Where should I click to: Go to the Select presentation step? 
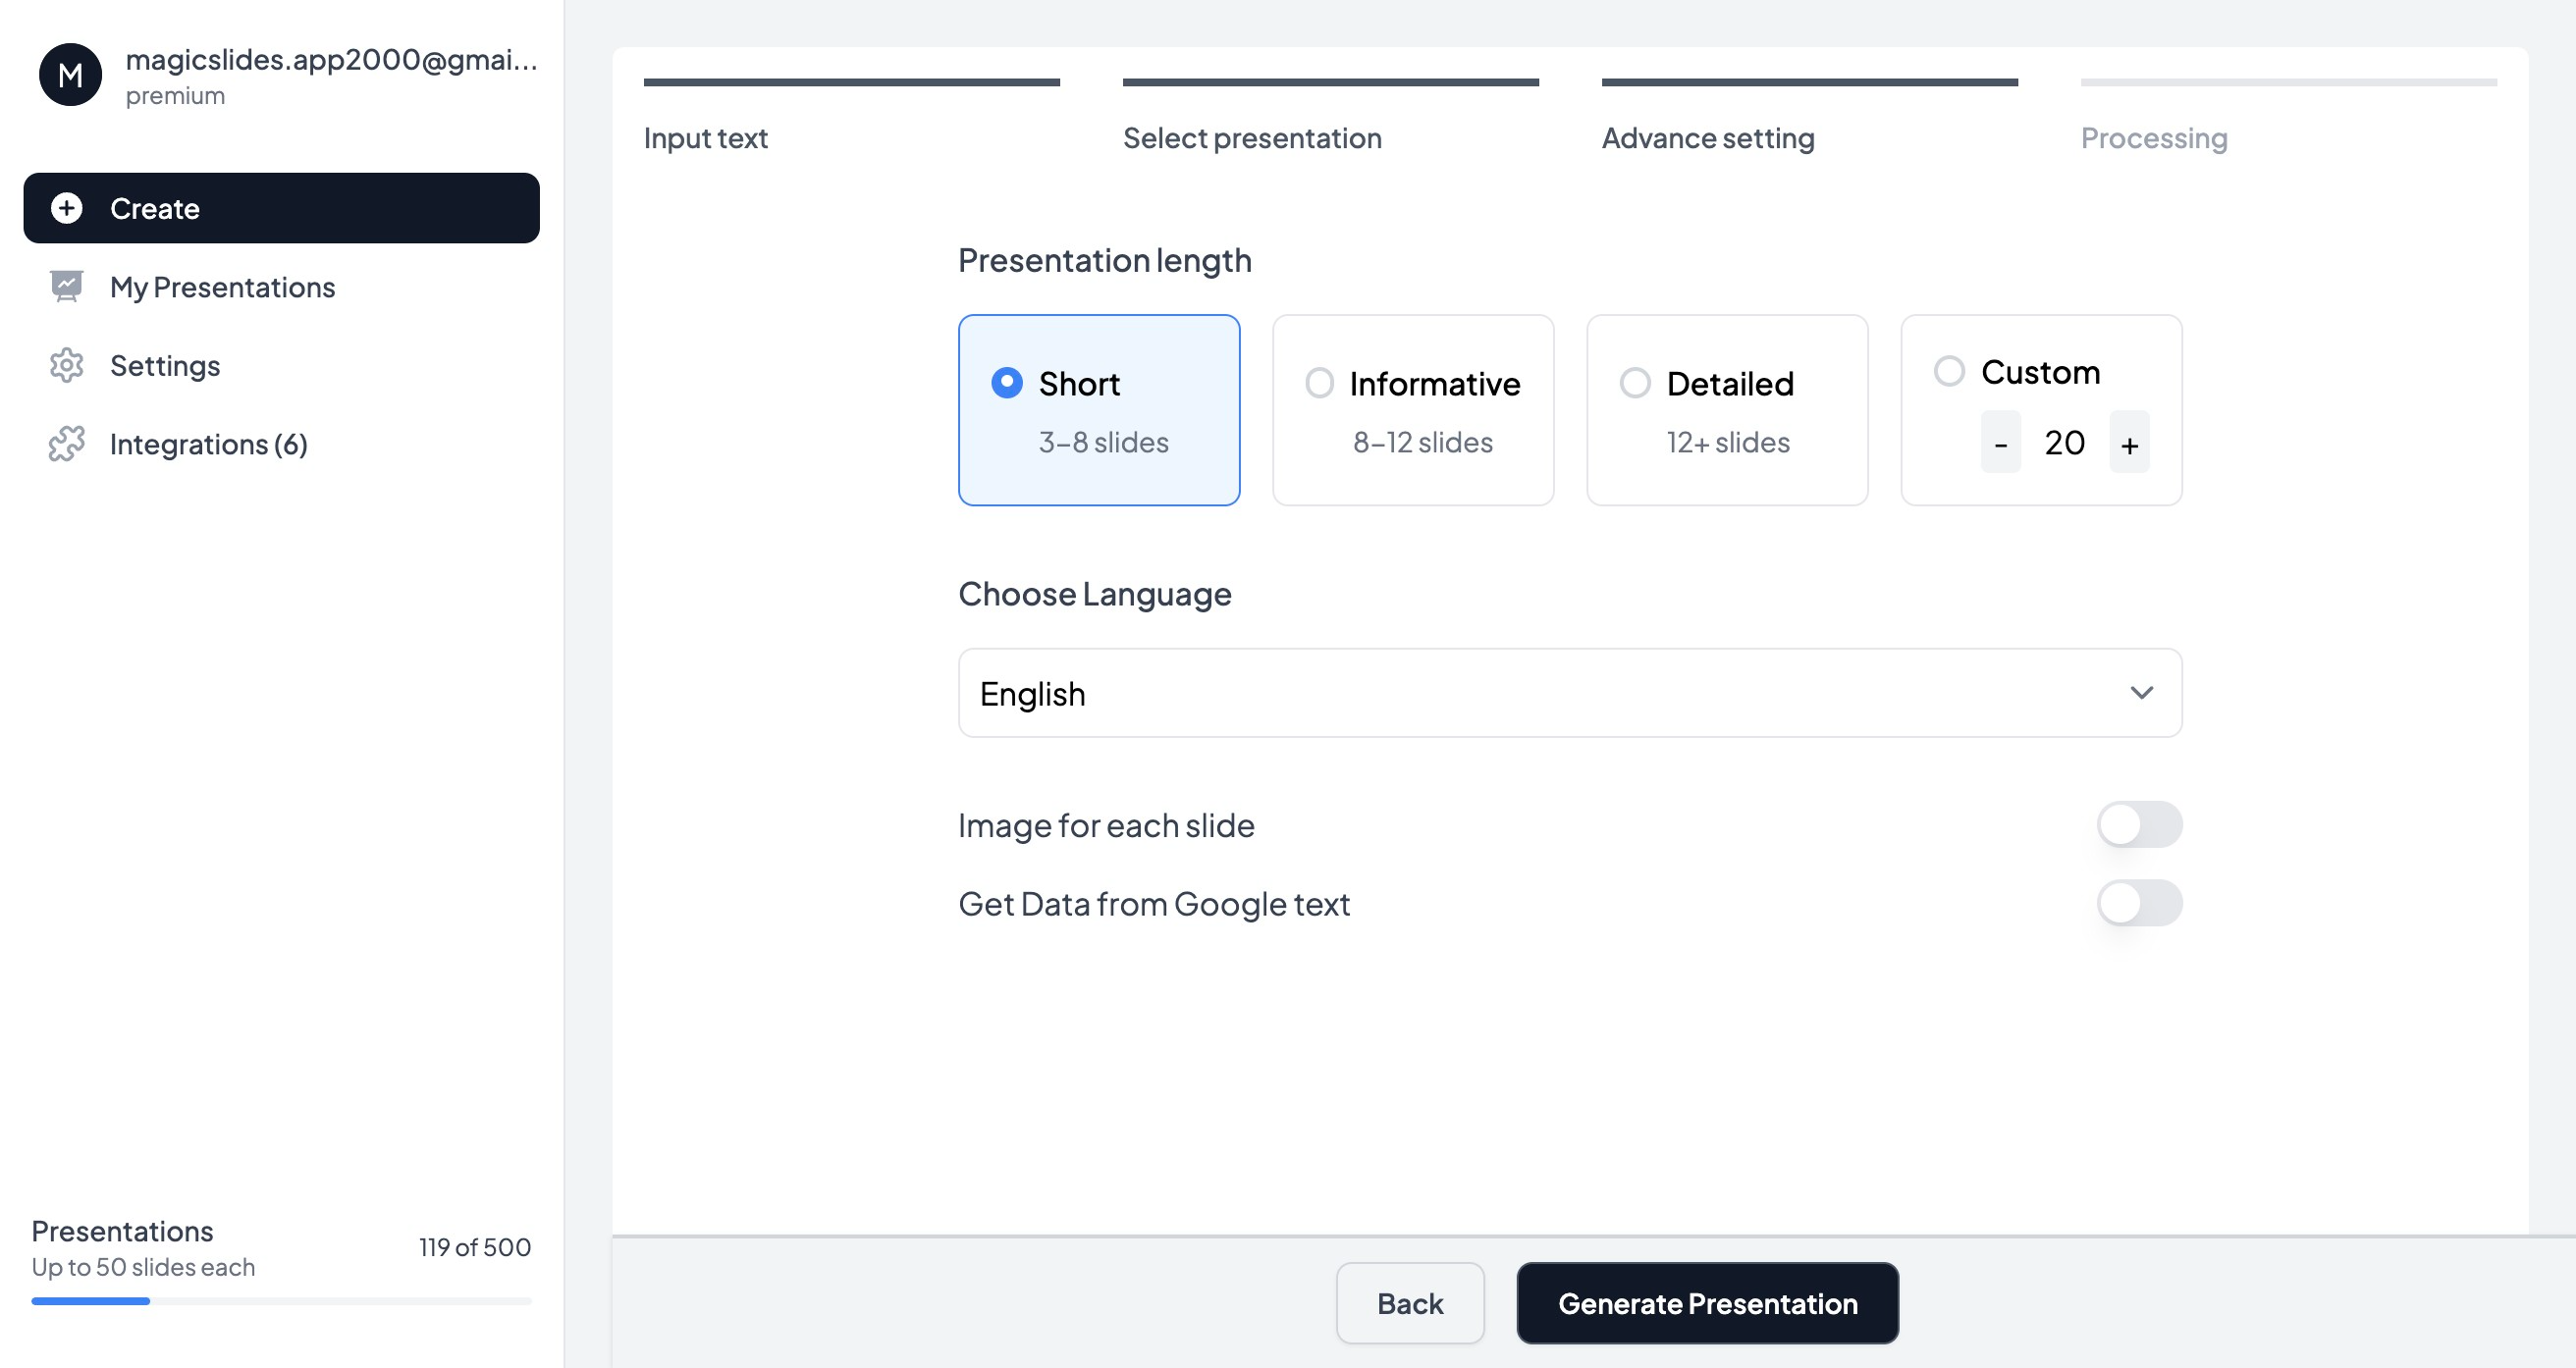tap(1252, 138)
